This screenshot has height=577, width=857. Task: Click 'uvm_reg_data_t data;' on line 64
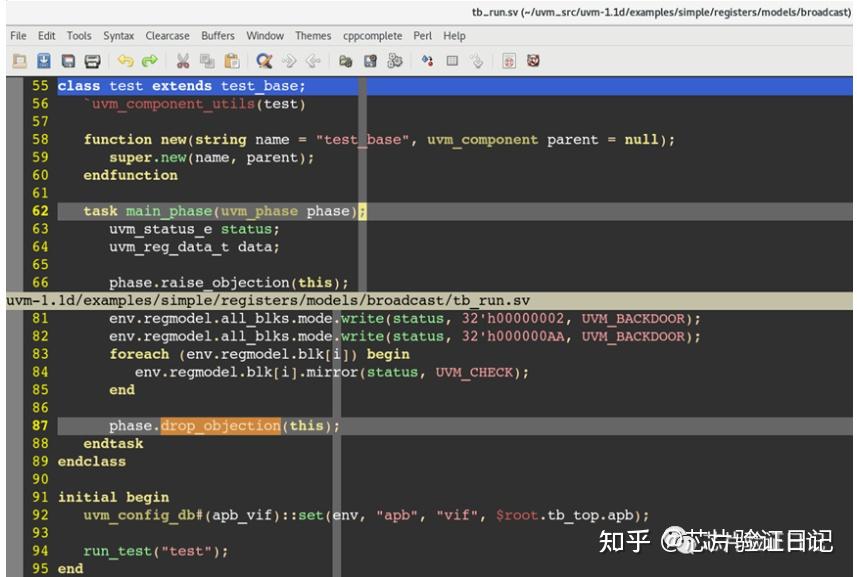[x=194, y=246]
